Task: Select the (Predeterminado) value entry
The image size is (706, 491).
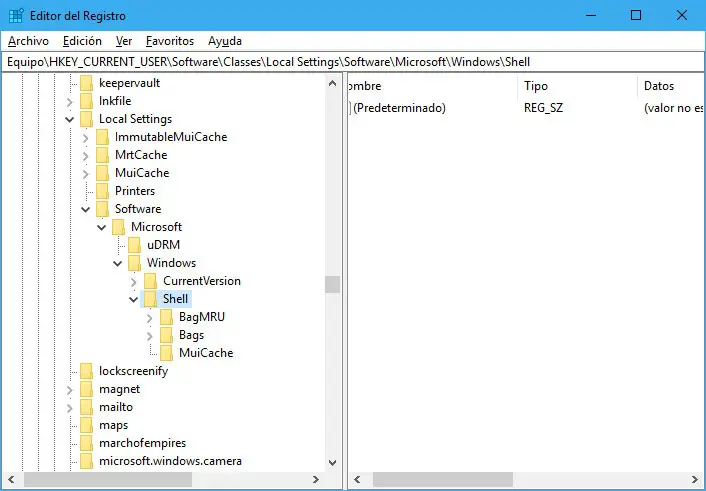Action: [x=399, y=108]
